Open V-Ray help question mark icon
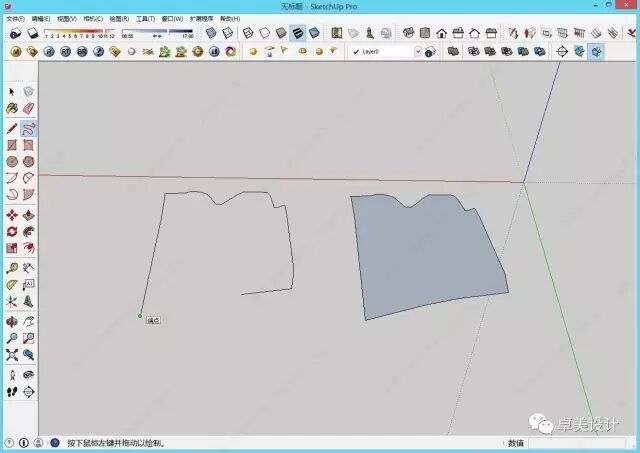This screenshot has height=453, width=640. (98, 51)
